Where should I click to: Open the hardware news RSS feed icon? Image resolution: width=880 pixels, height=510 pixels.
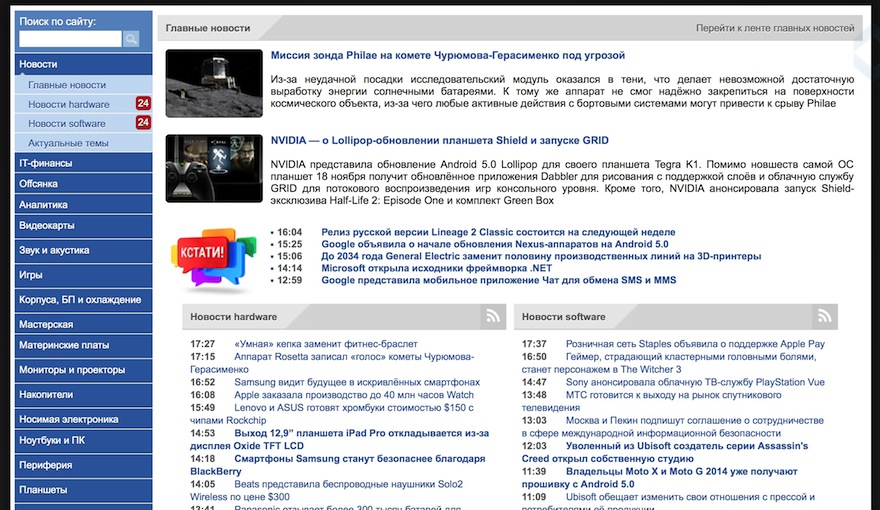491,317
